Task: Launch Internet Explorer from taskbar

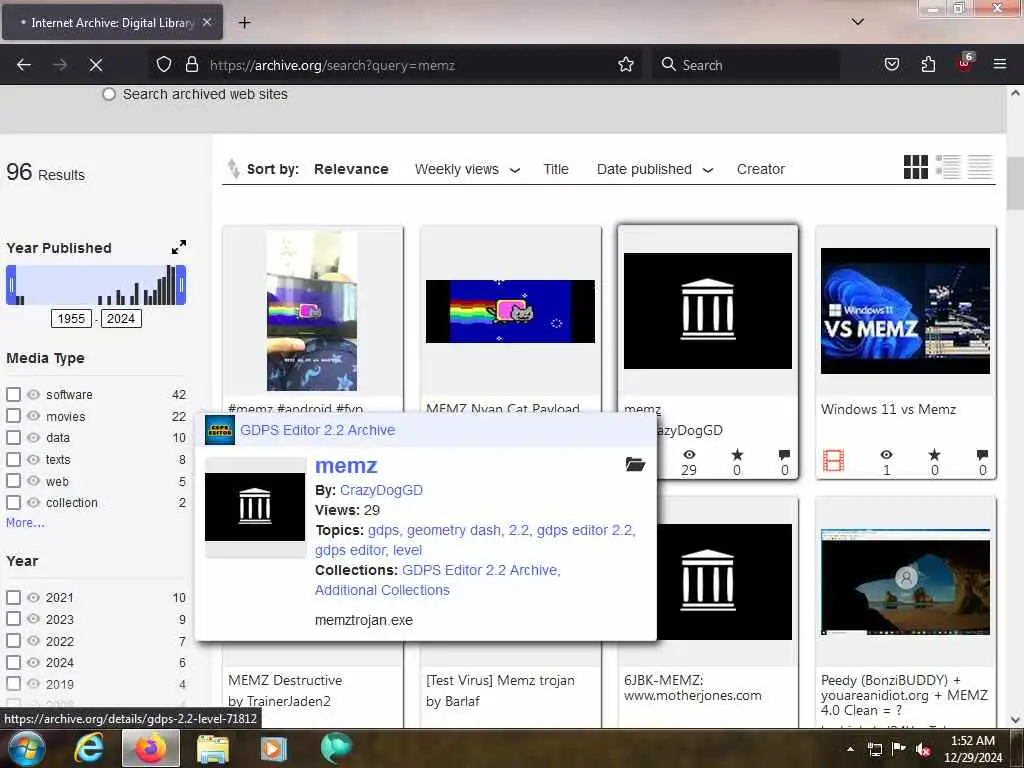Action: coord(88,748)
